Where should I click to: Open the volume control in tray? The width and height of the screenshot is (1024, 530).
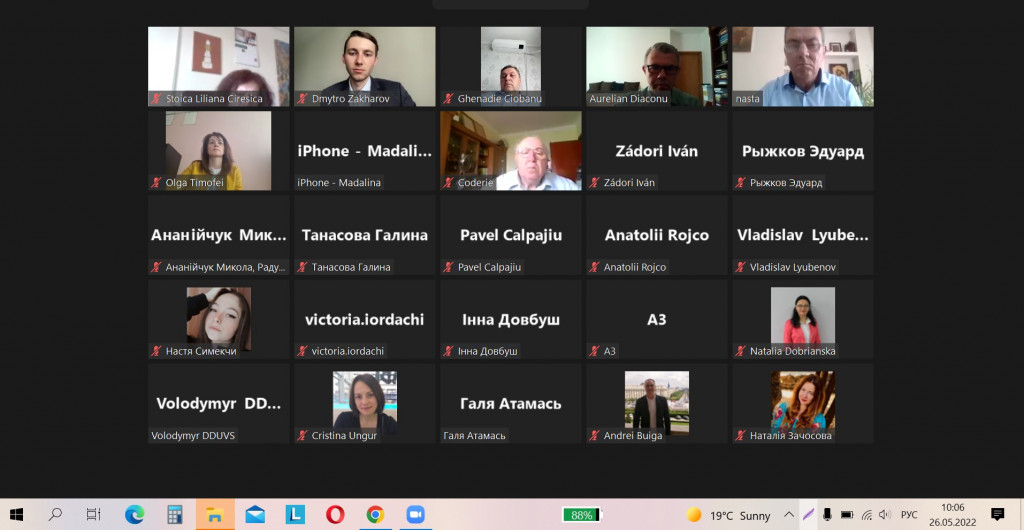tap(885, 515)
